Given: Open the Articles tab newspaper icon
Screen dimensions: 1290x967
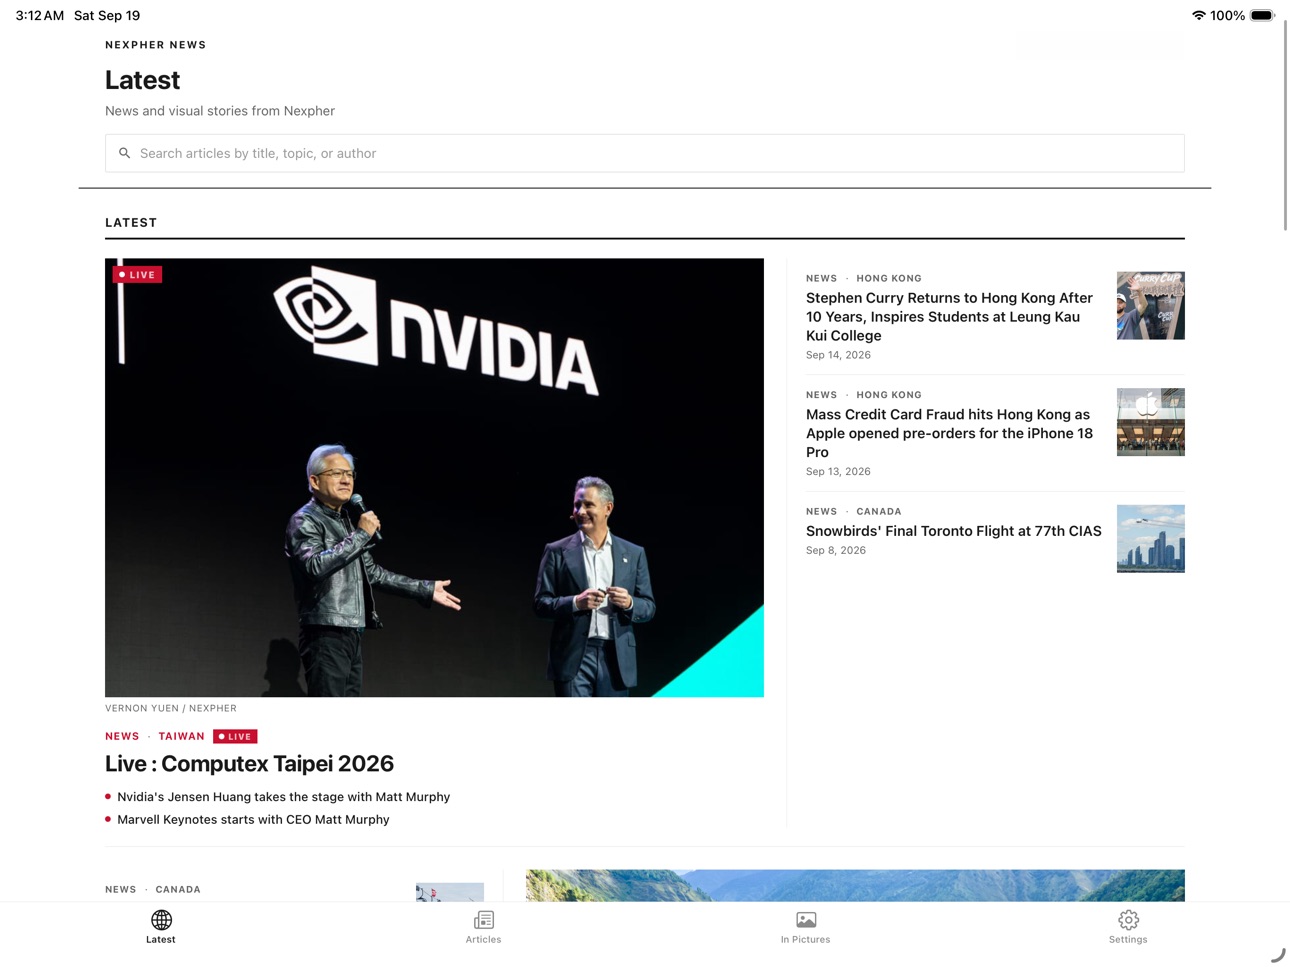Looking at the screenshot, I should (484, 919).
